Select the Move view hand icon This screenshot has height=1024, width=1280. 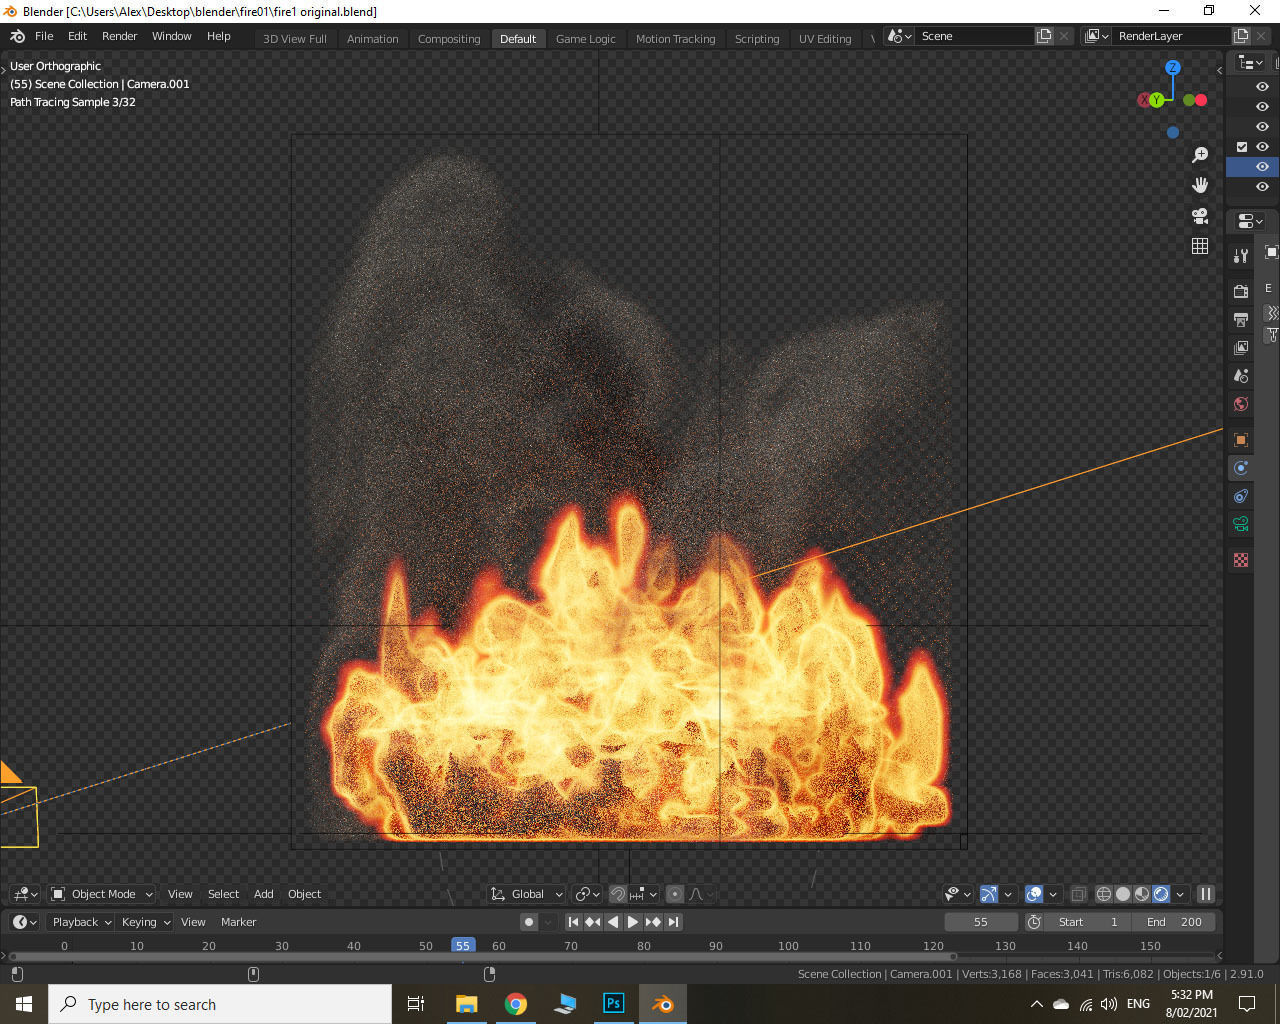coord(1200,184)
